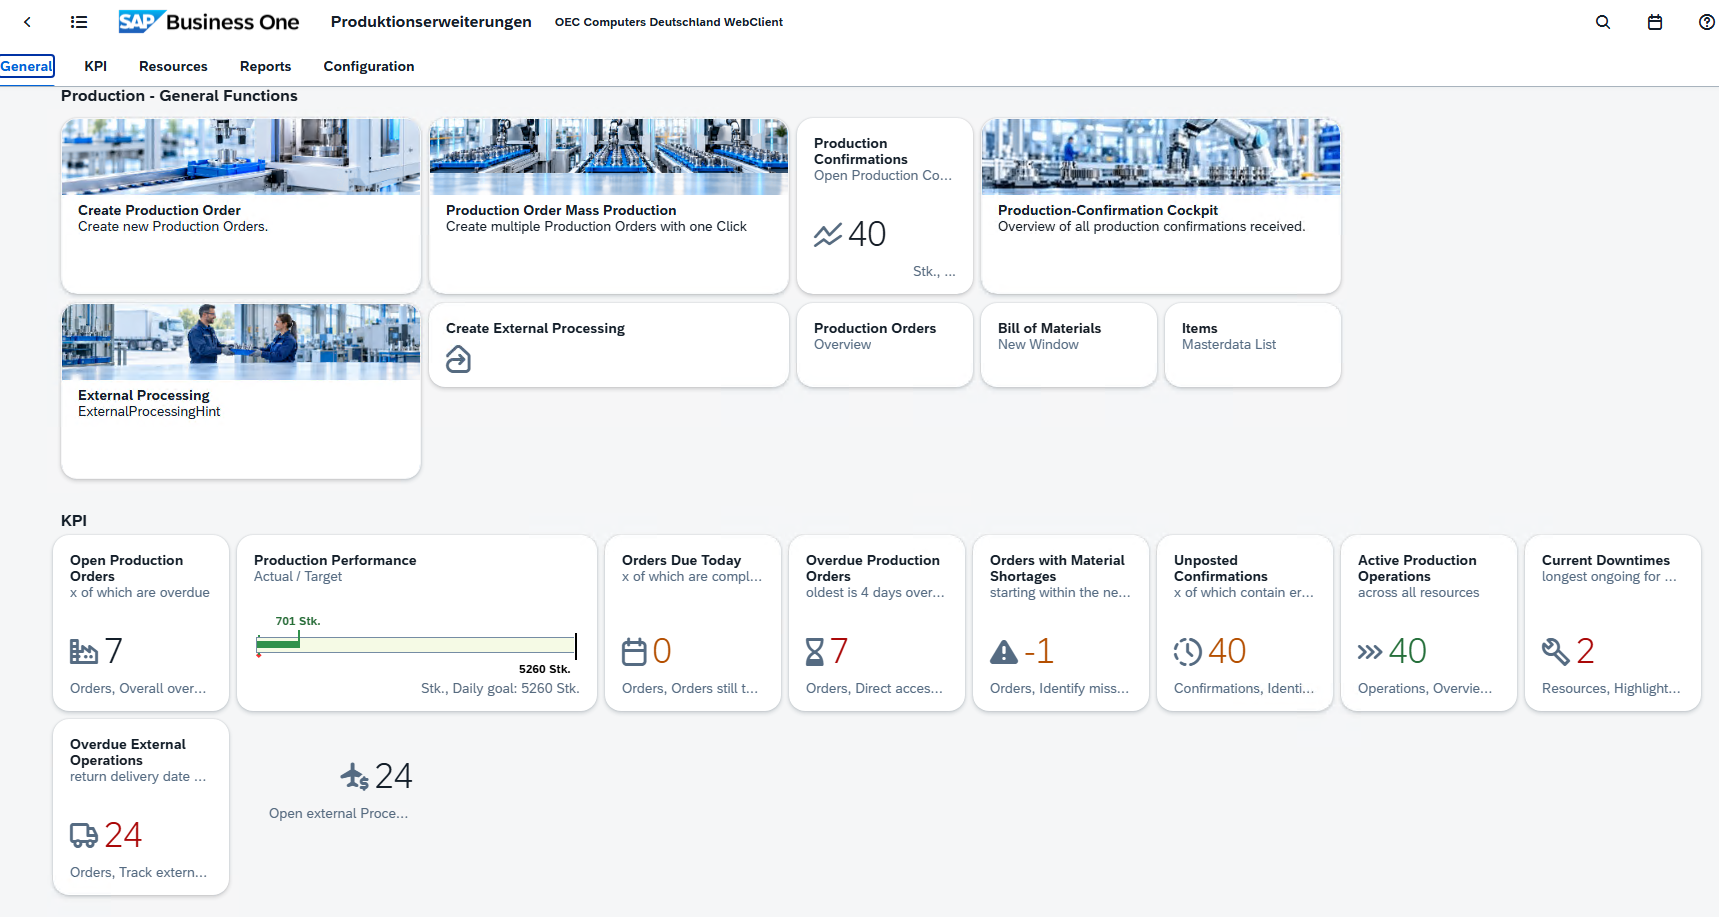
Task: Open the Production Orders Overview tile
Action: click(x=885, y=345)
